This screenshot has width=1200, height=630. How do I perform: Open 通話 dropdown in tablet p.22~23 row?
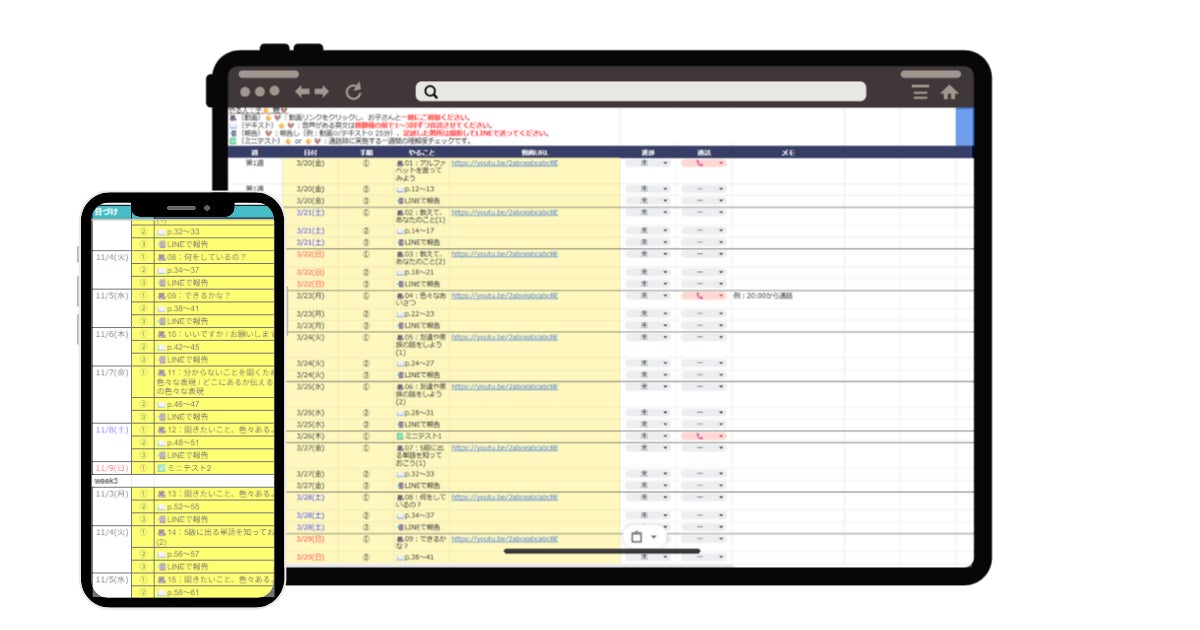(704, 314)
